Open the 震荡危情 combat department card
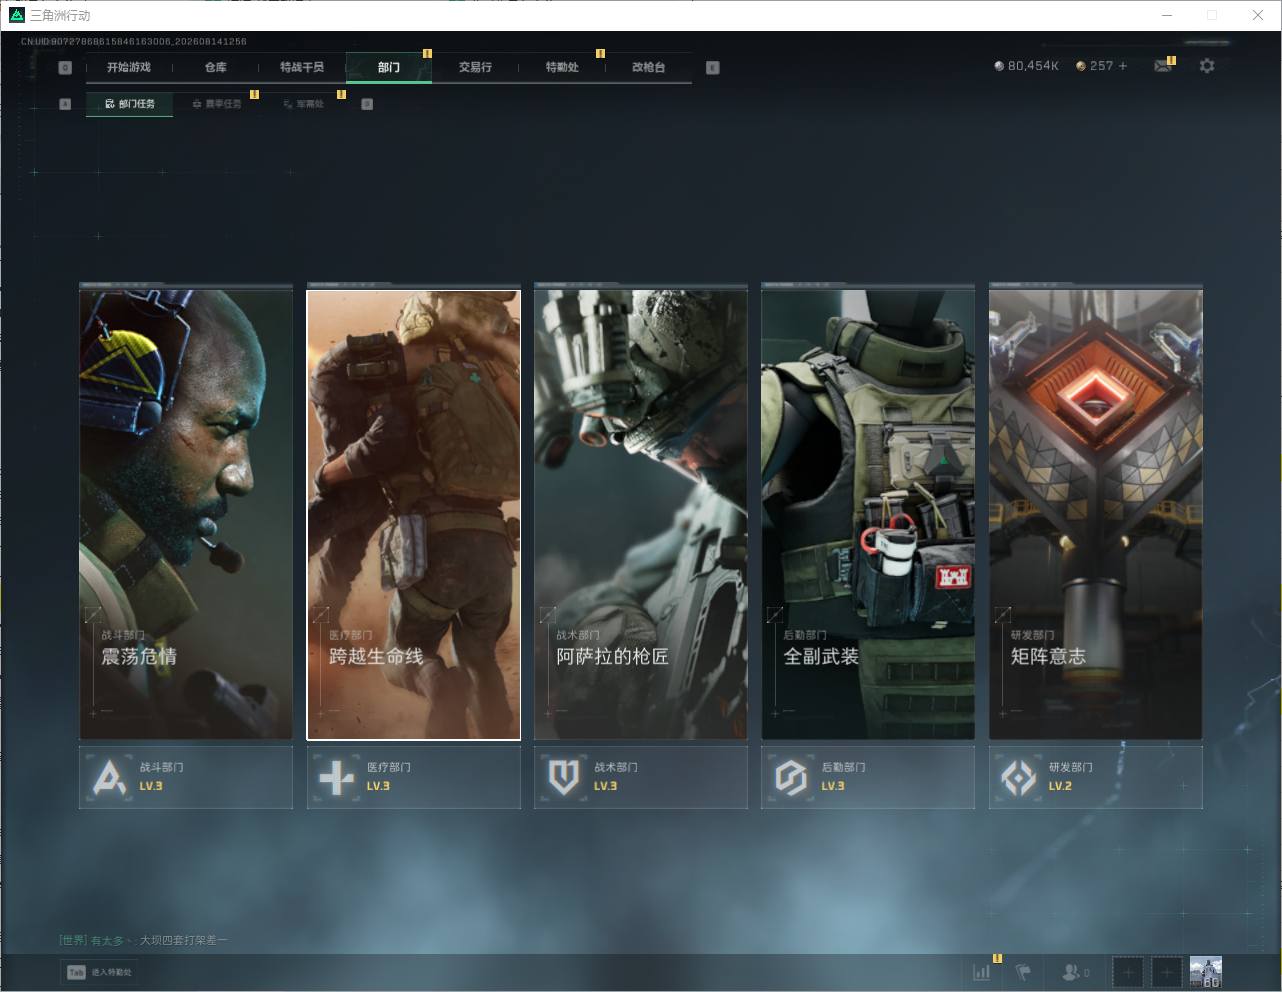The image size is (1282, 992). point(186,514)
